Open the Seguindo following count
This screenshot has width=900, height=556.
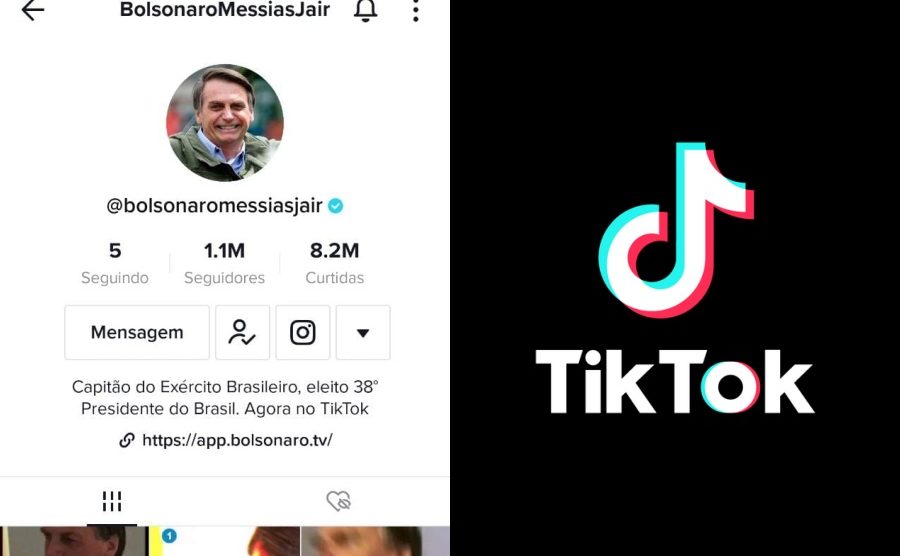[115, 263]
